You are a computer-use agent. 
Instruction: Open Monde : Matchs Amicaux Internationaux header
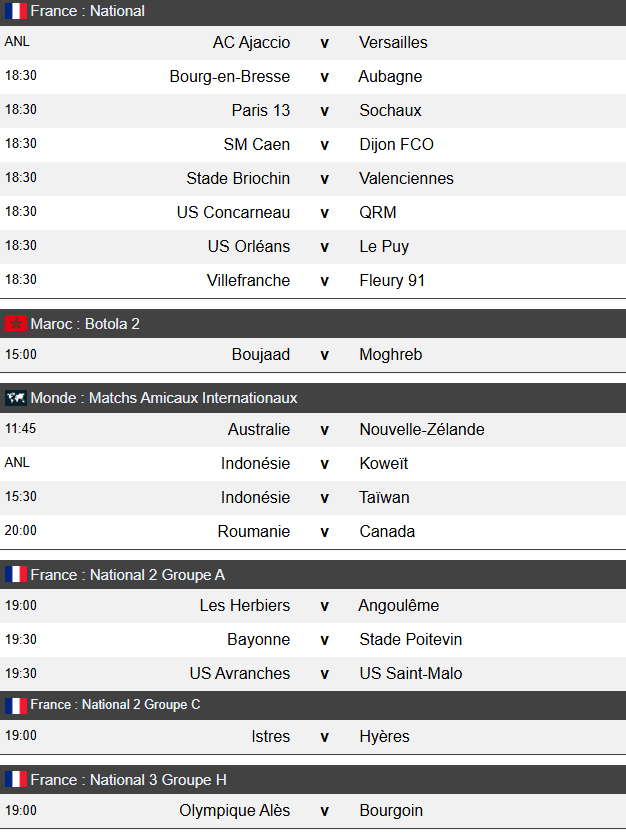coord(164,398)
